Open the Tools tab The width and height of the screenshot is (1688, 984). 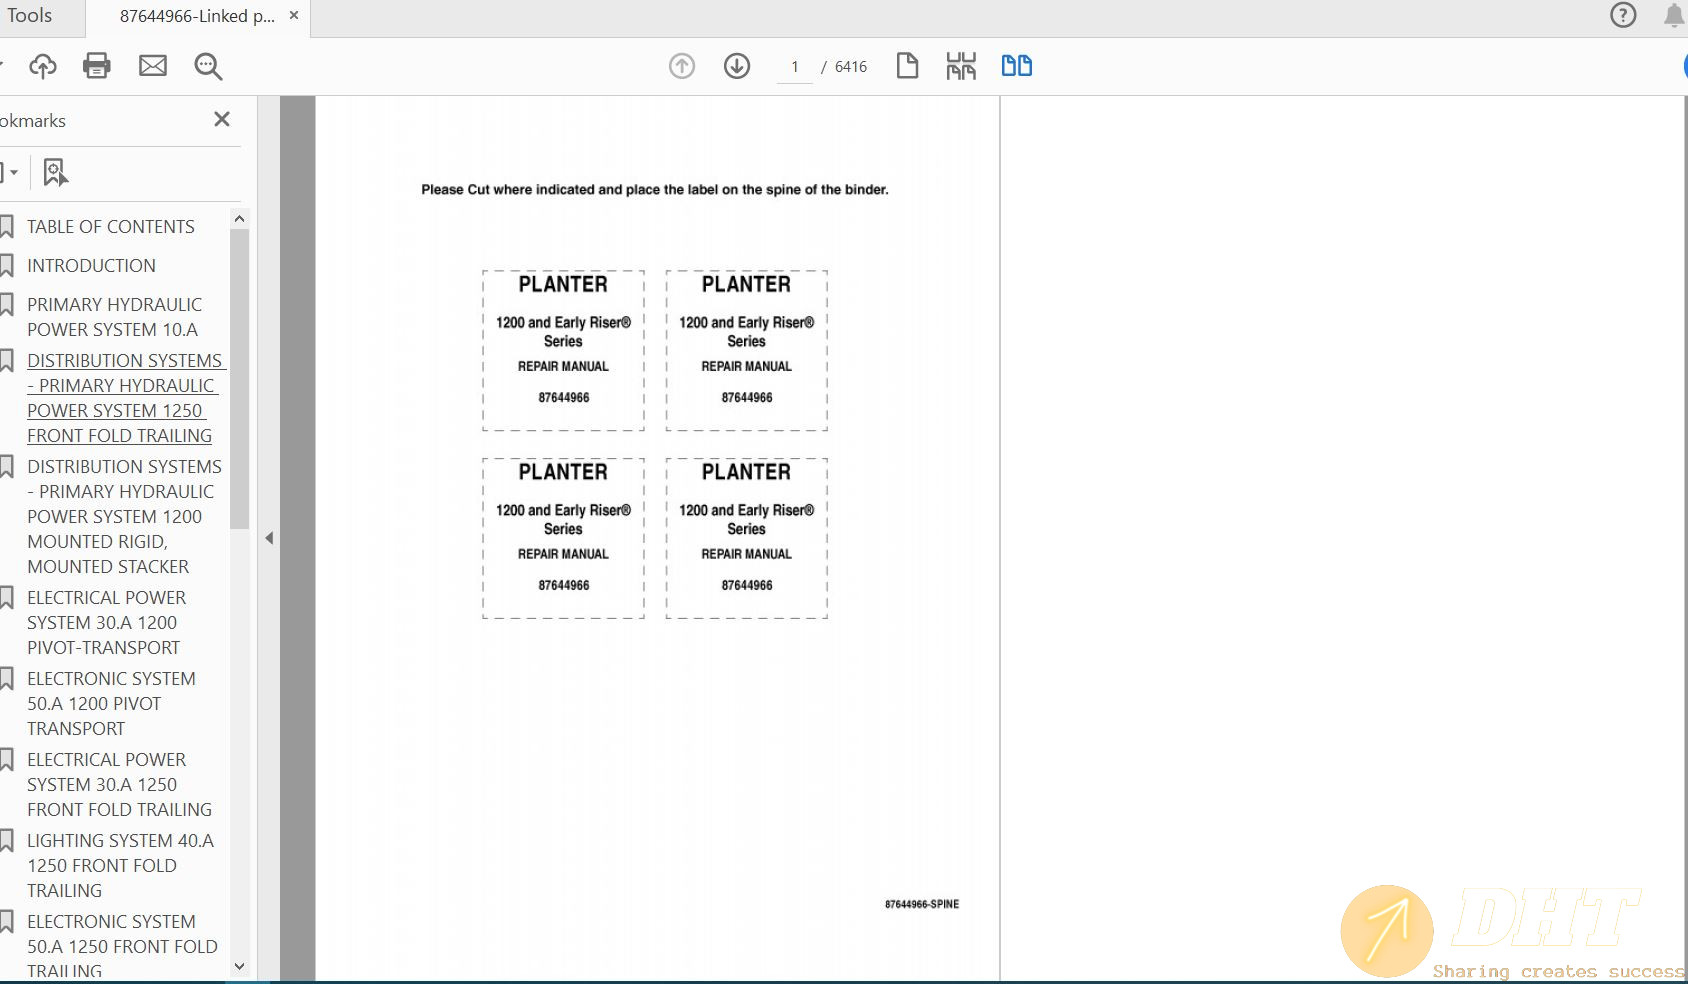click(x=29, y=16)
